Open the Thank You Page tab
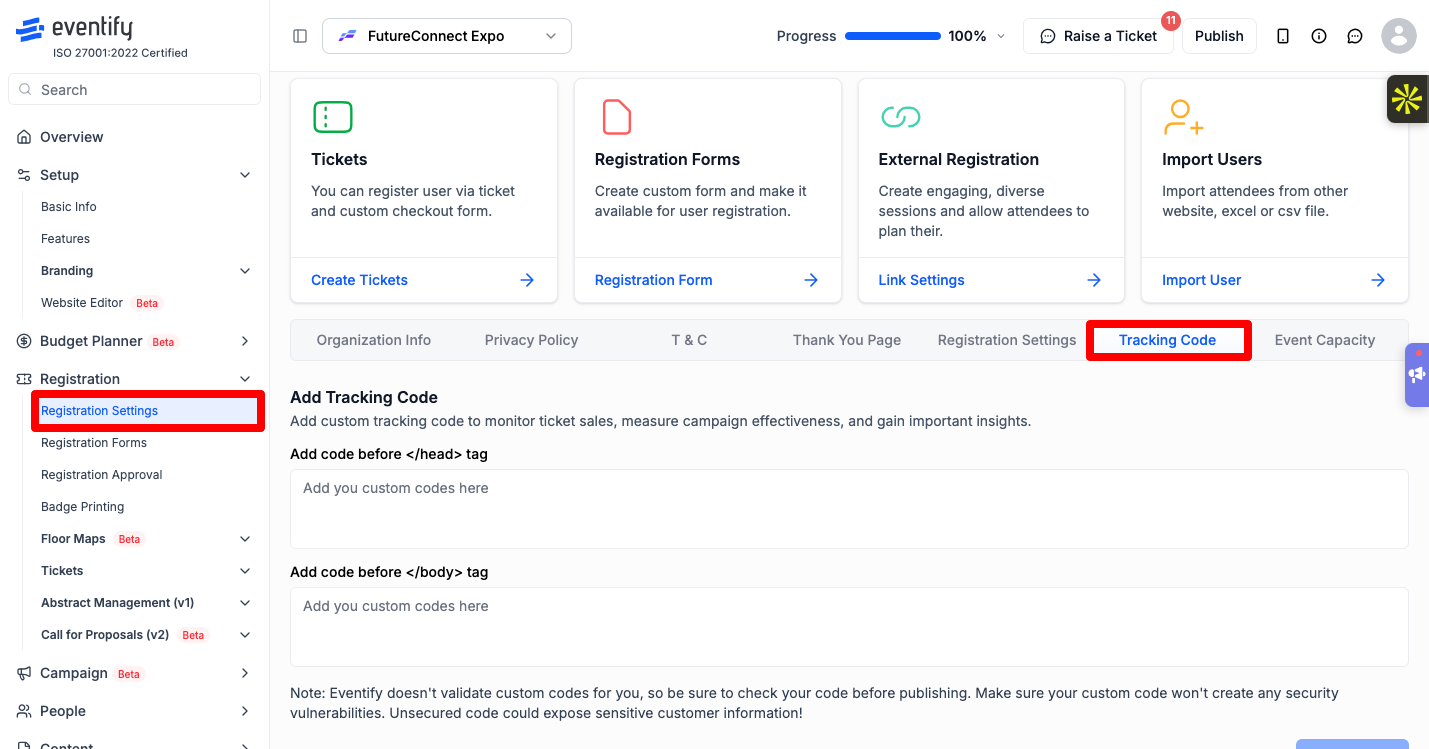 tap(847, 340)
